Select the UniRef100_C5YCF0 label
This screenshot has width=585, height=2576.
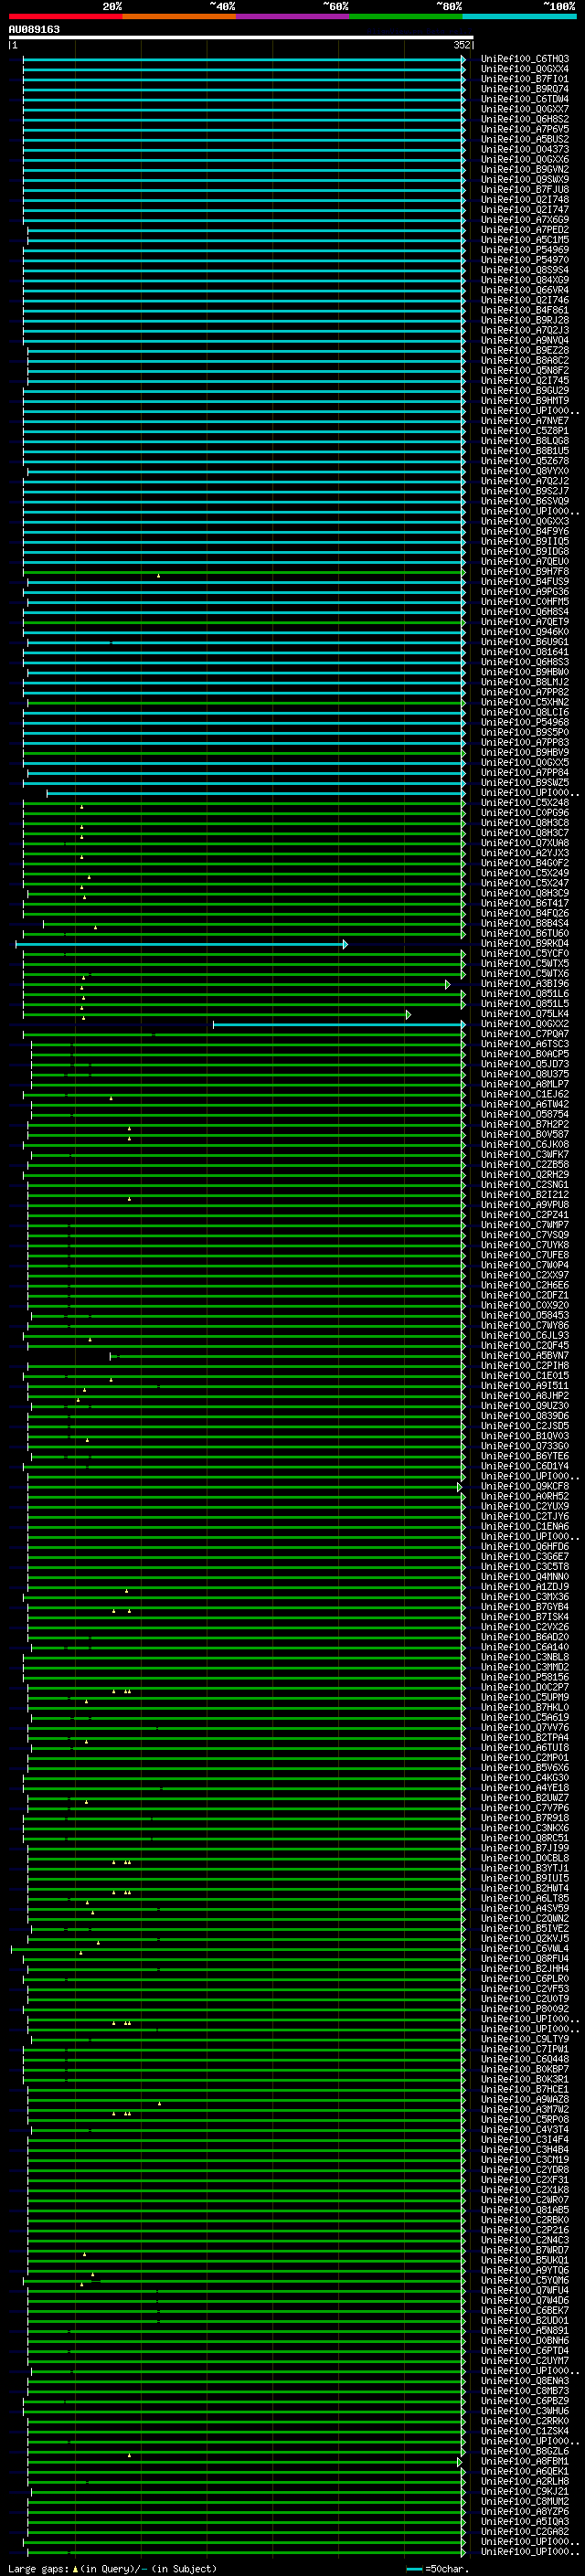(525, 954)
